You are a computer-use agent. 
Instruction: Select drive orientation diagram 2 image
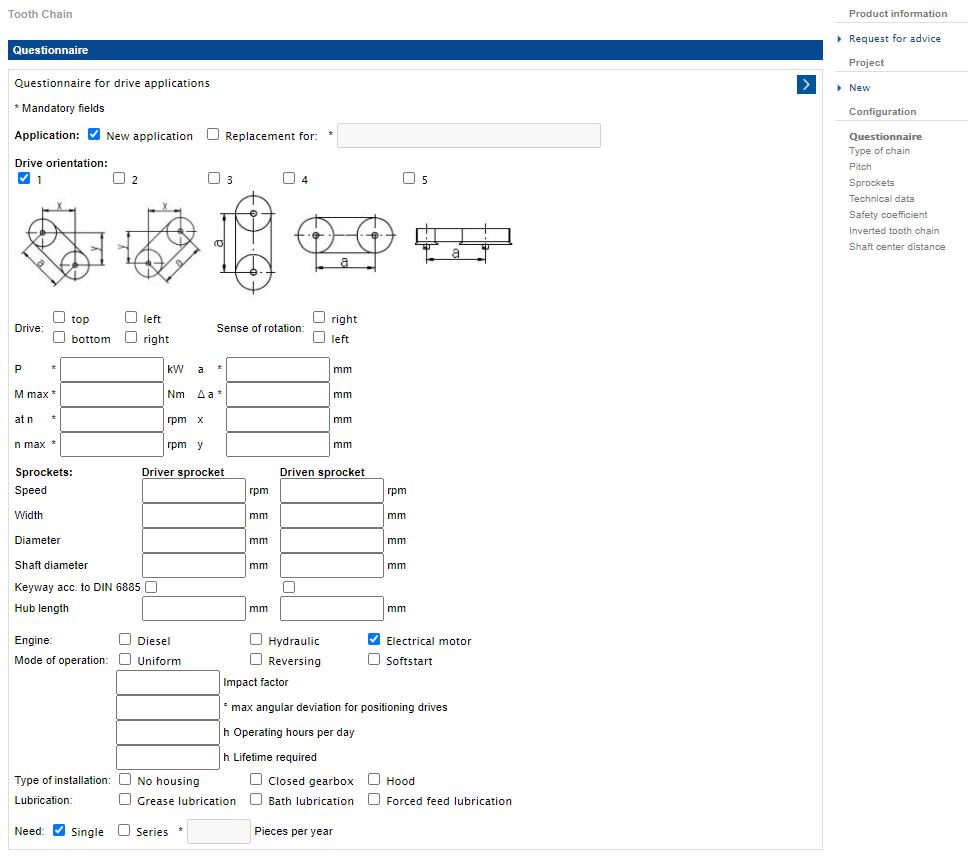click(x=162, y=242)
